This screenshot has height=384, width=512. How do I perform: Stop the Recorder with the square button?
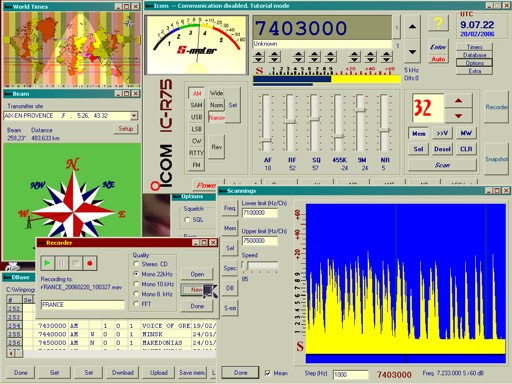tap(76, 263)
